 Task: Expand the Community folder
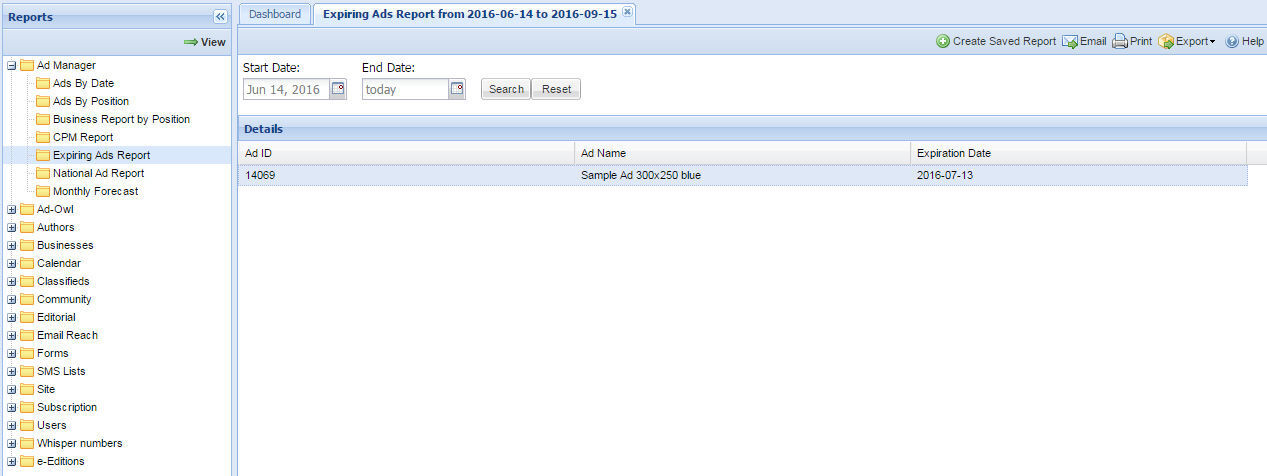[11, 299]
